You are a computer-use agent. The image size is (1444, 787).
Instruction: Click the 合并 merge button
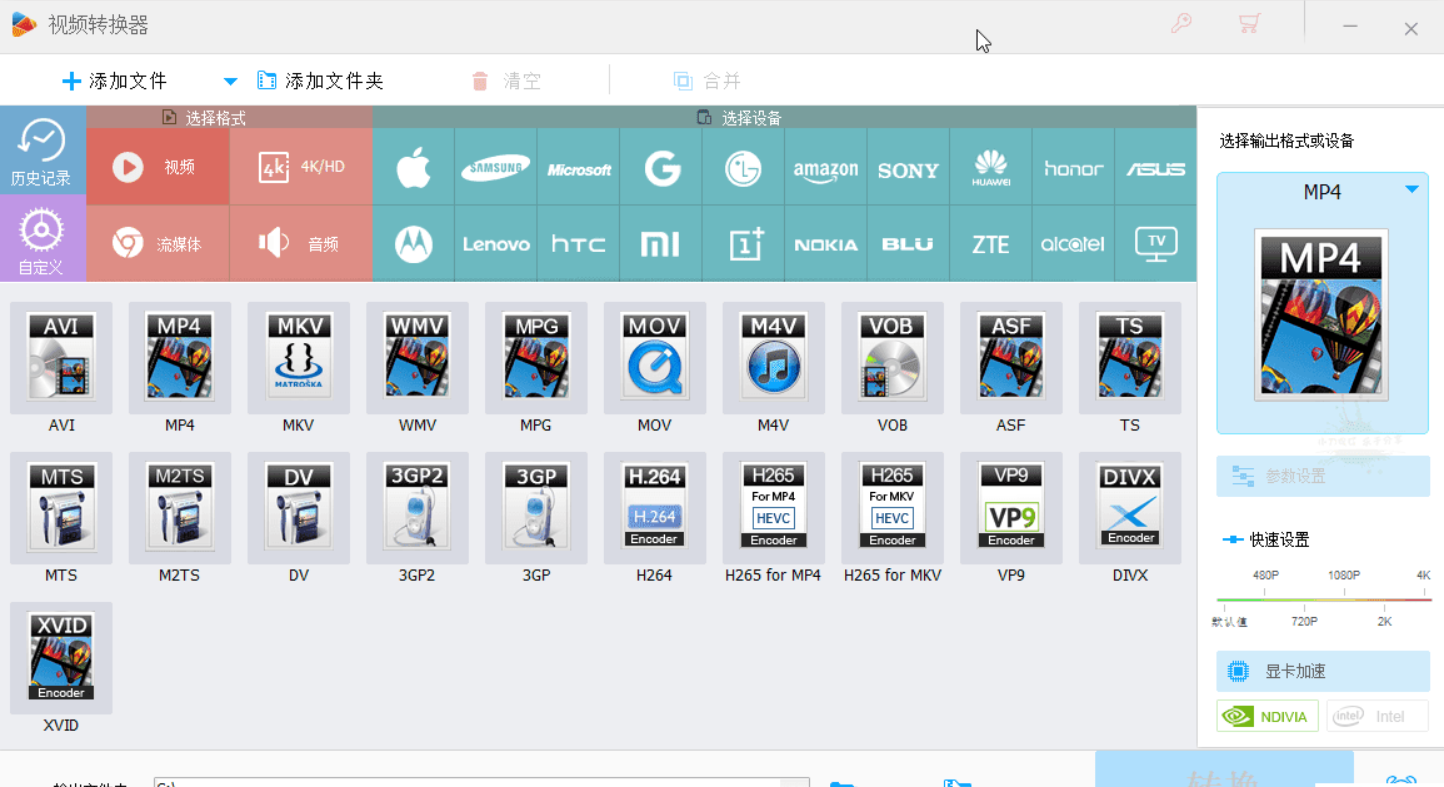click(707, 81)
